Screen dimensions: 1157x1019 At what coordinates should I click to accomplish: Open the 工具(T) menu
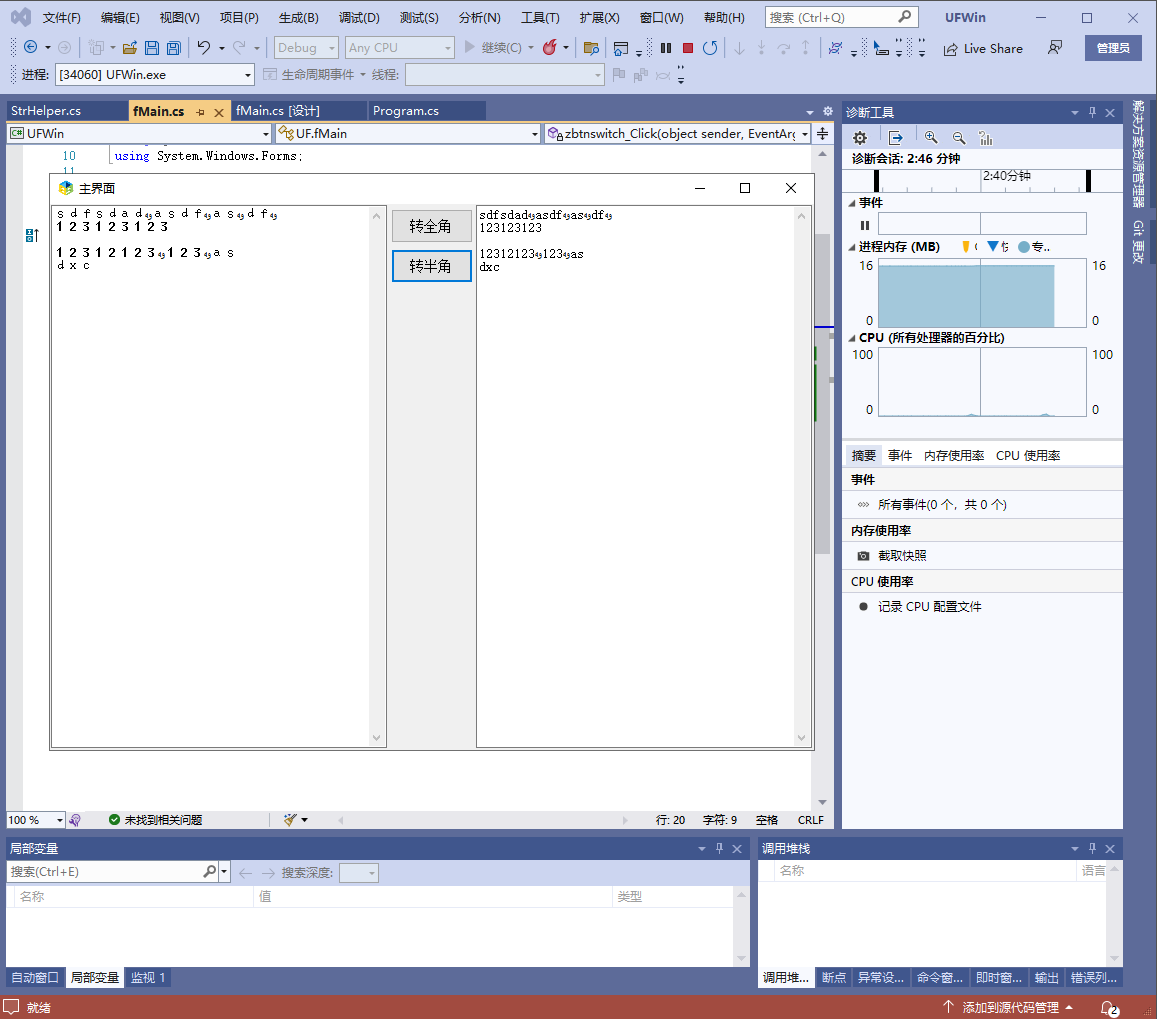tap(540, 18)
